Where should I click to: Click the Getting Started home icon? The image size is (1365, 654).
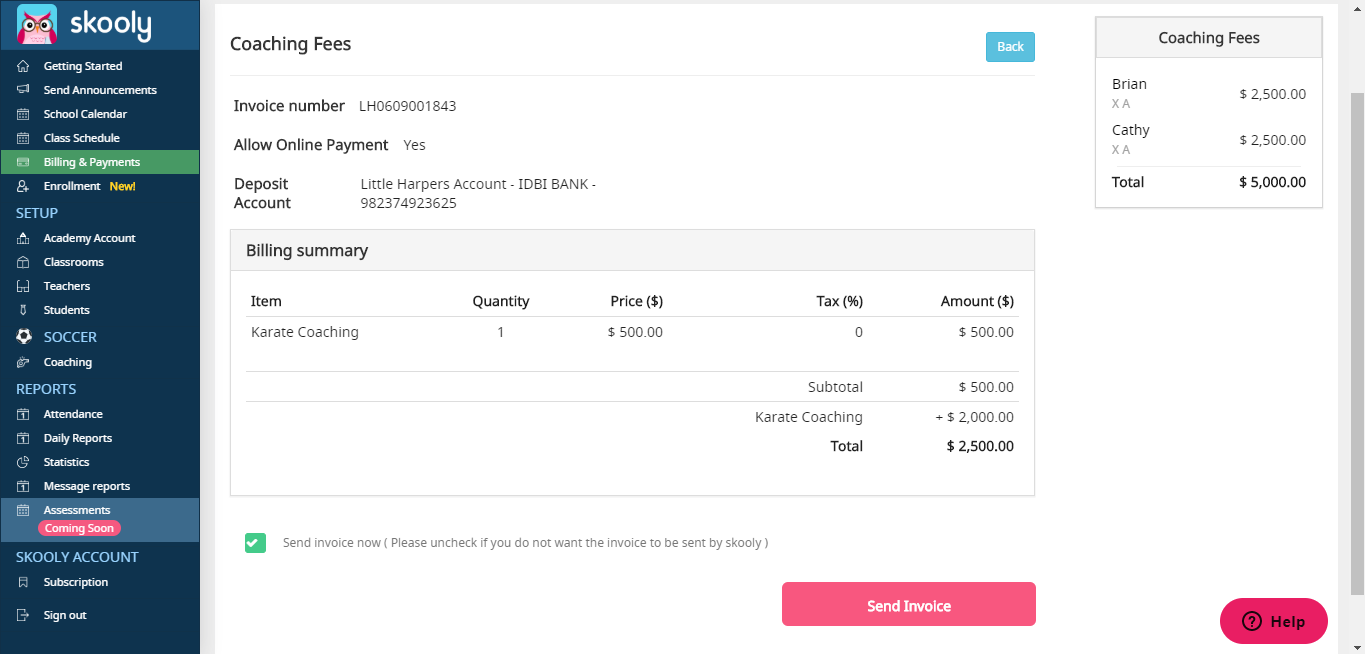click(23, 66)
